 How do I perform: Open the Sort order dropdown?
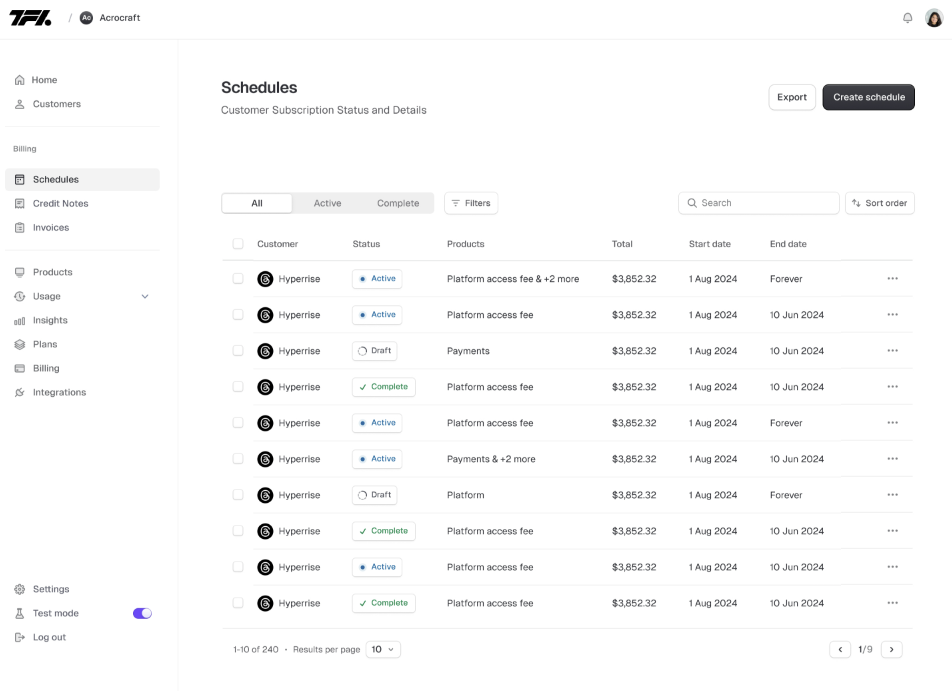879,203
